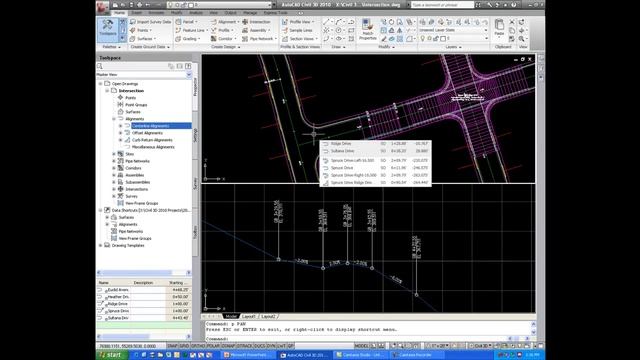Viewport: 640px width, 360px height.
Task: Select the Line draw tool
Action: pyautogui.click(x=326, y=22)
